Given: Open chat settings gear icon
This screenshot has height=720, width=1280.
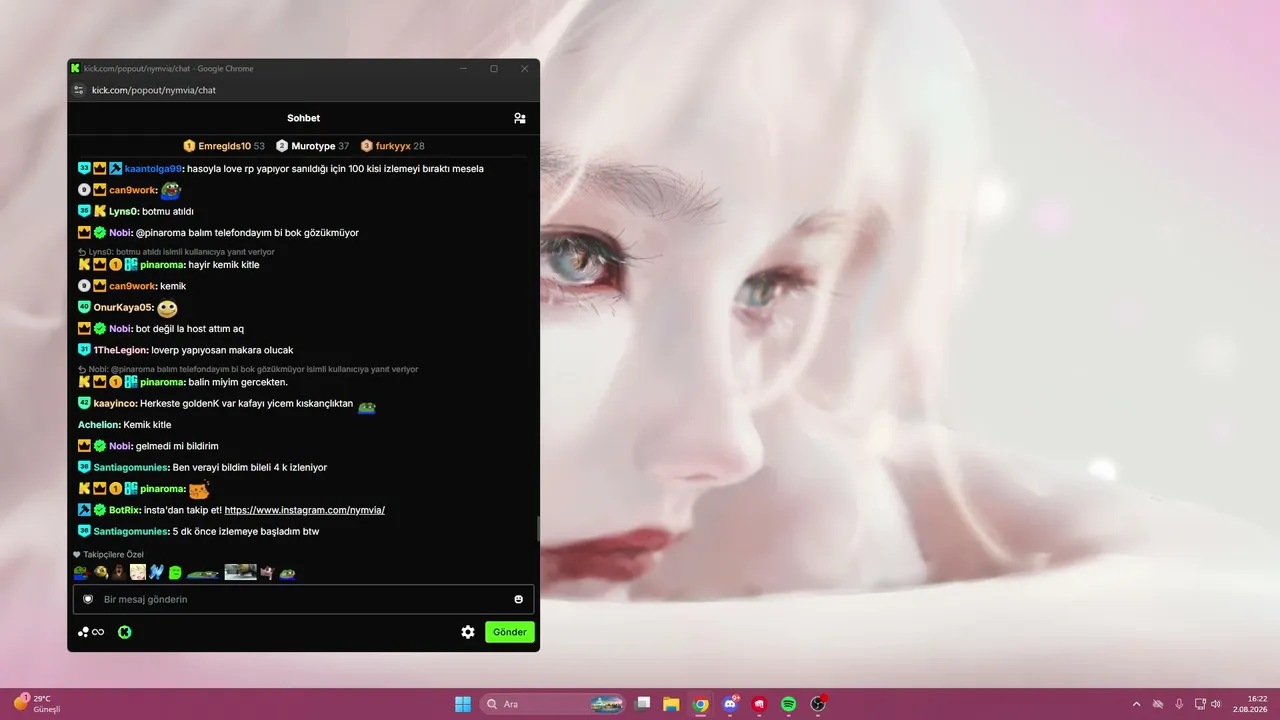Looking at the screenshot, I should click(x=468, y=632).
